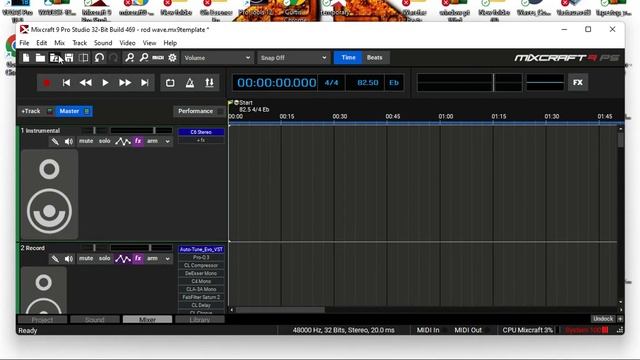Open the Edit menu
This screenshot has width=640, height=360.
pos(42,43)
